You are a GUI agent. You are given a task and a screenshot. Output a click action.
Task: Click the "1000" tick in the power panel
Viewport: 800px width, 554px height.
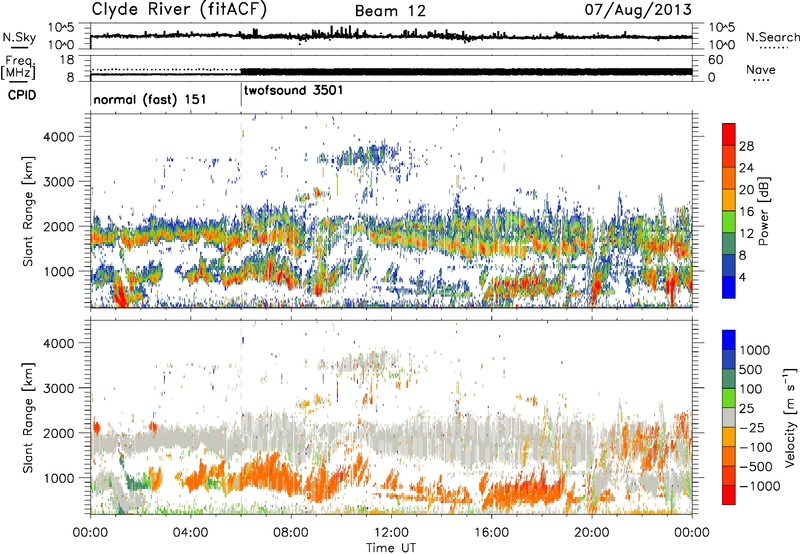(x=59, y=271)
